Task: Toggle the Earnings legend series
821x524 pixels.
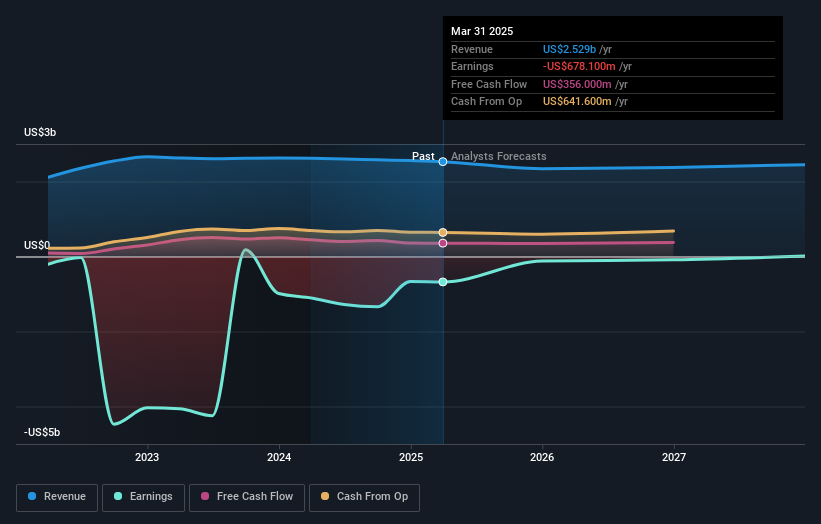Action: tap(143, 497)
